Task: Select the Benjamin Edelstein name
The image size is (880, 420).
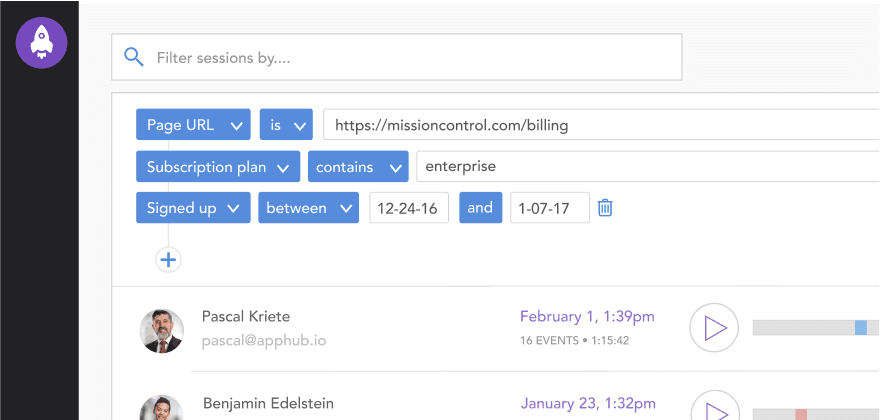Action: click(268, 403)
